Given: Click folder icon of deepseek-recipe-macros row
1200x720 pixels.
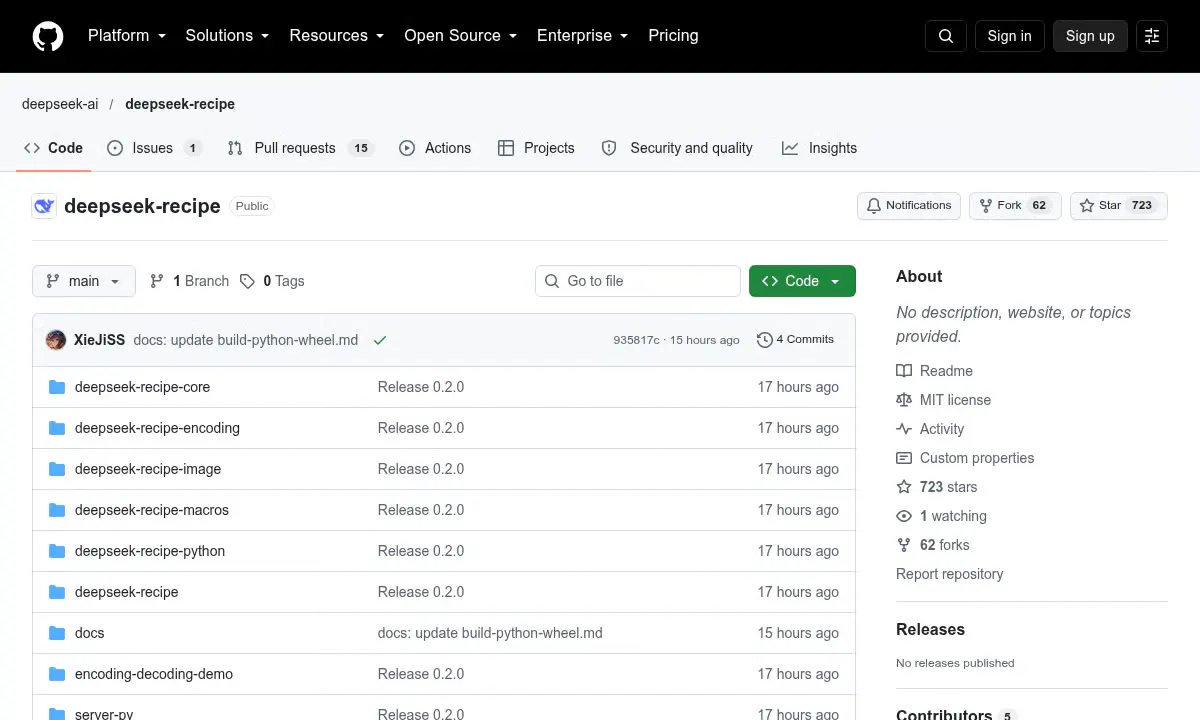Looking at the screenshot, I should coord(57,510).
